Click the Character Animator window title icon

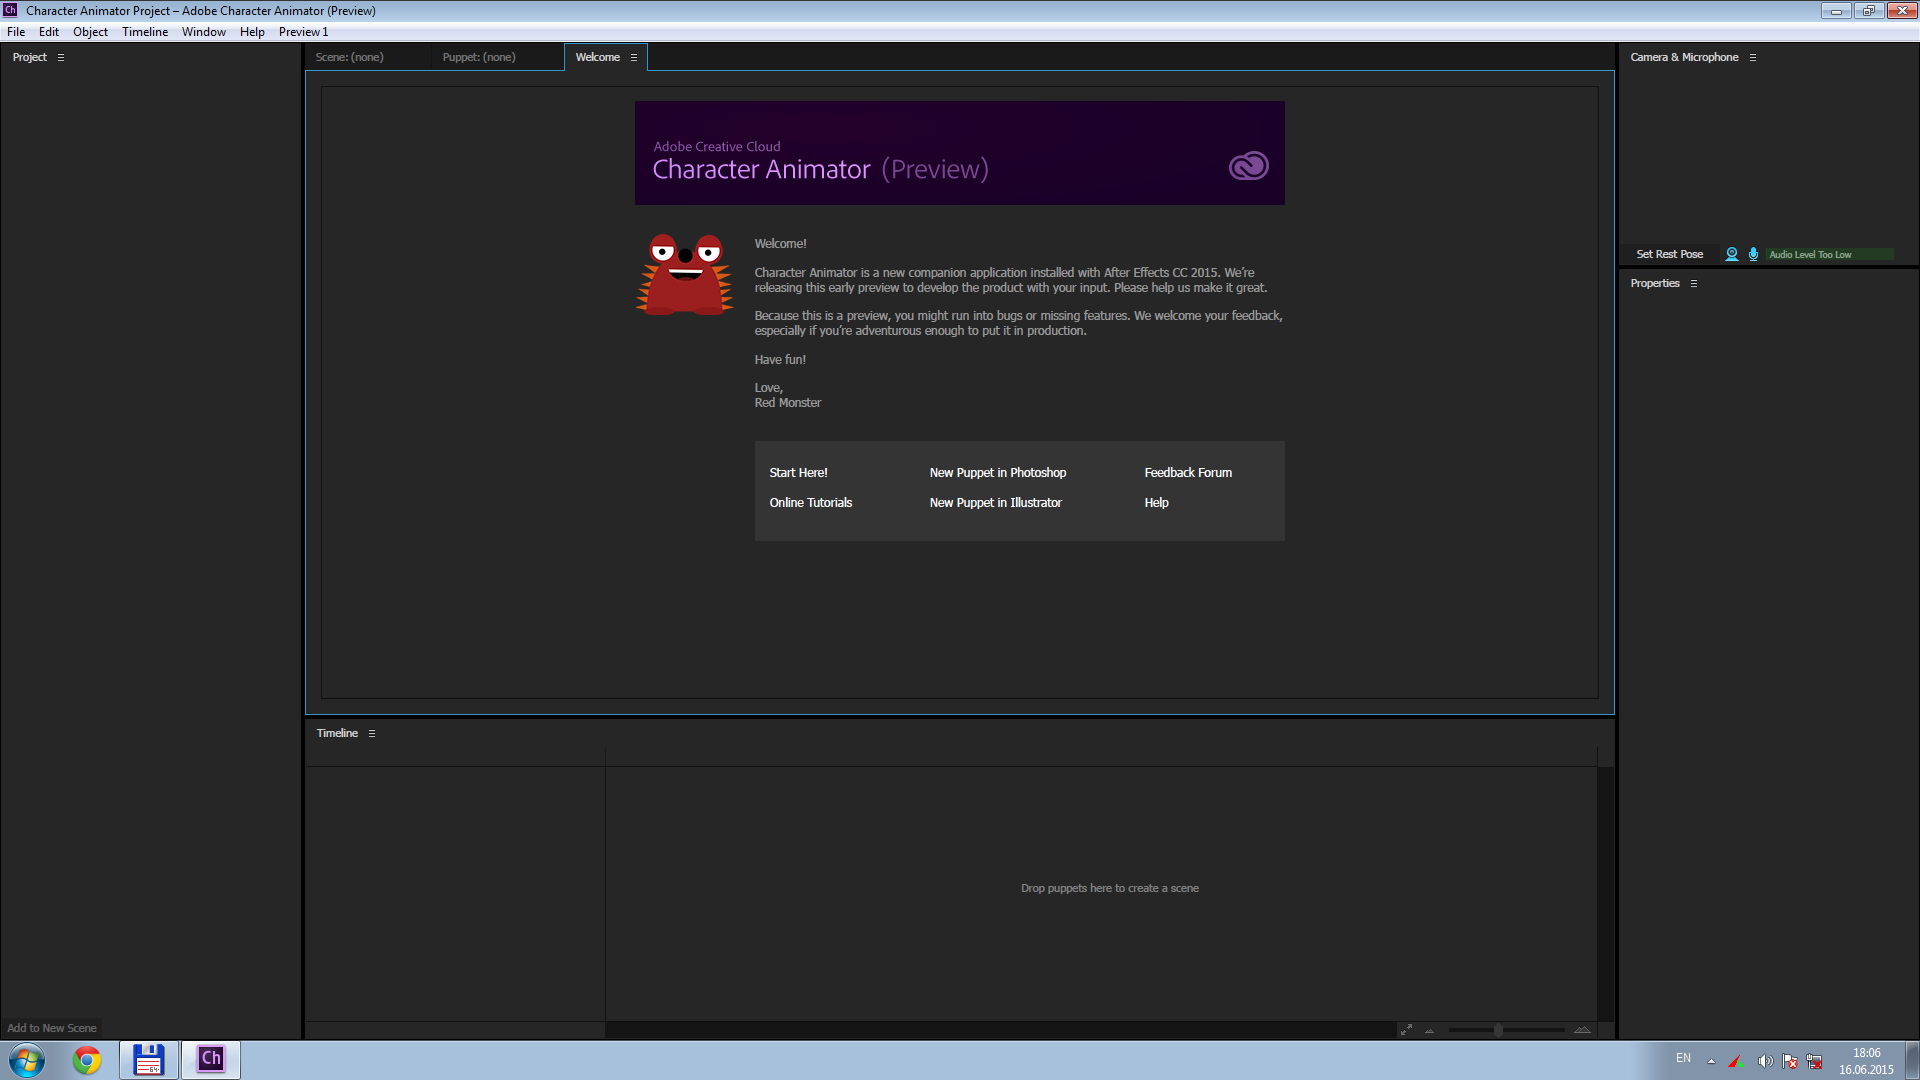pyautogui.click(x=10, y=10)
